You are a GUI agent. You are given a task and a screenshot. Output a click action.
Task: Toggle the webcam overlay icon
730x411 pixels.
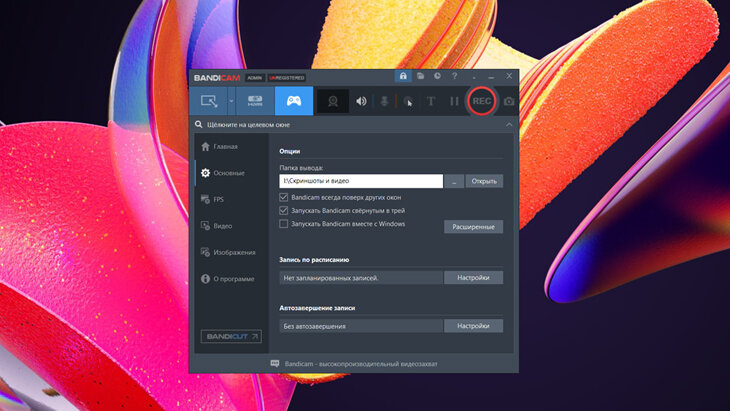pos(333,101)
